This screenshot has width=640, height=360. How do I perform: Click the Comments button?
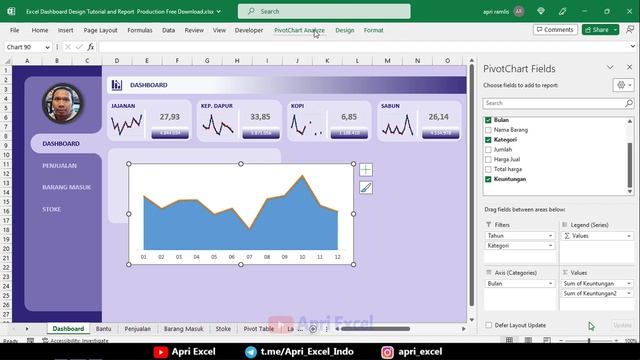(555, 29)
